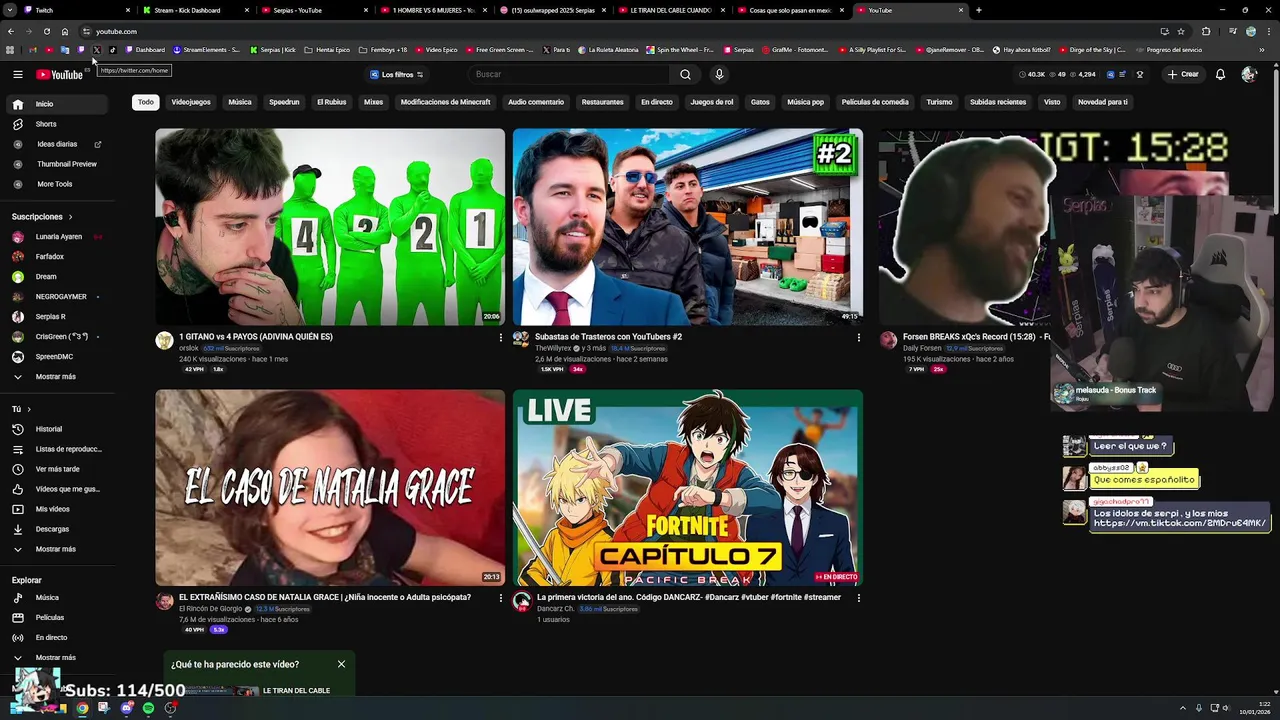Go to Inicio in the sidebar
The height and width of the screenshot is (720, 1280).
(x=58, y=104)
